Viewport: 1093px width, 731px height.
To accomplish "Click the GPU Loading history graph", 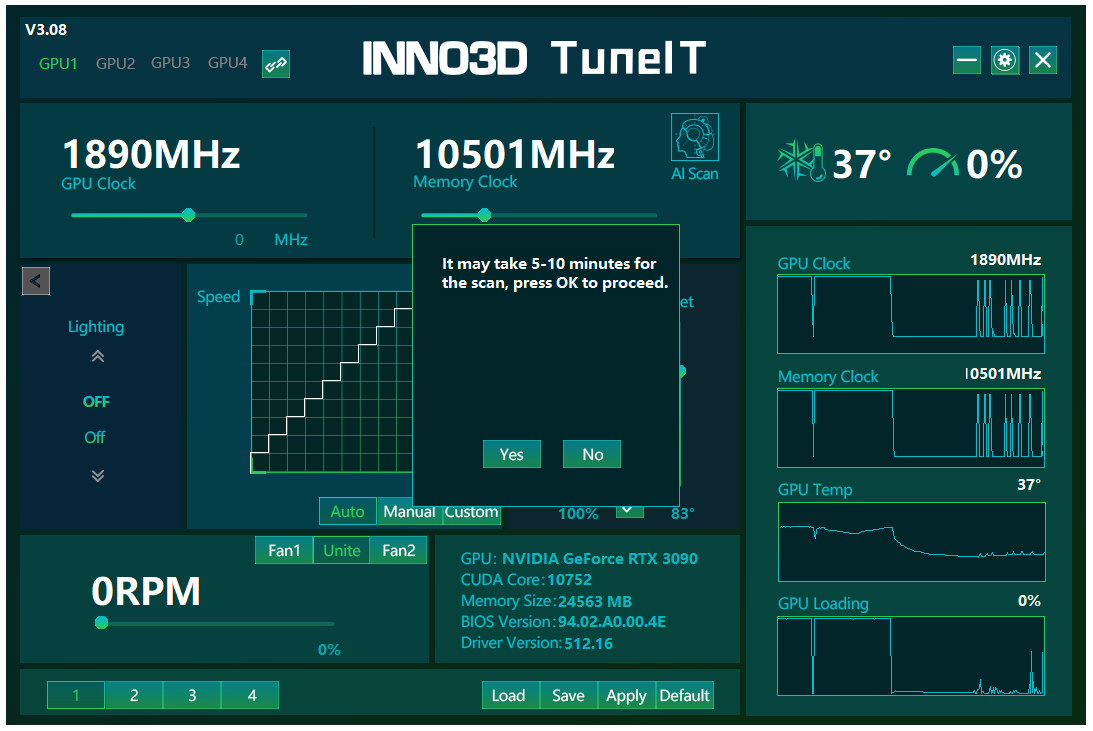I will coord(910,656).
